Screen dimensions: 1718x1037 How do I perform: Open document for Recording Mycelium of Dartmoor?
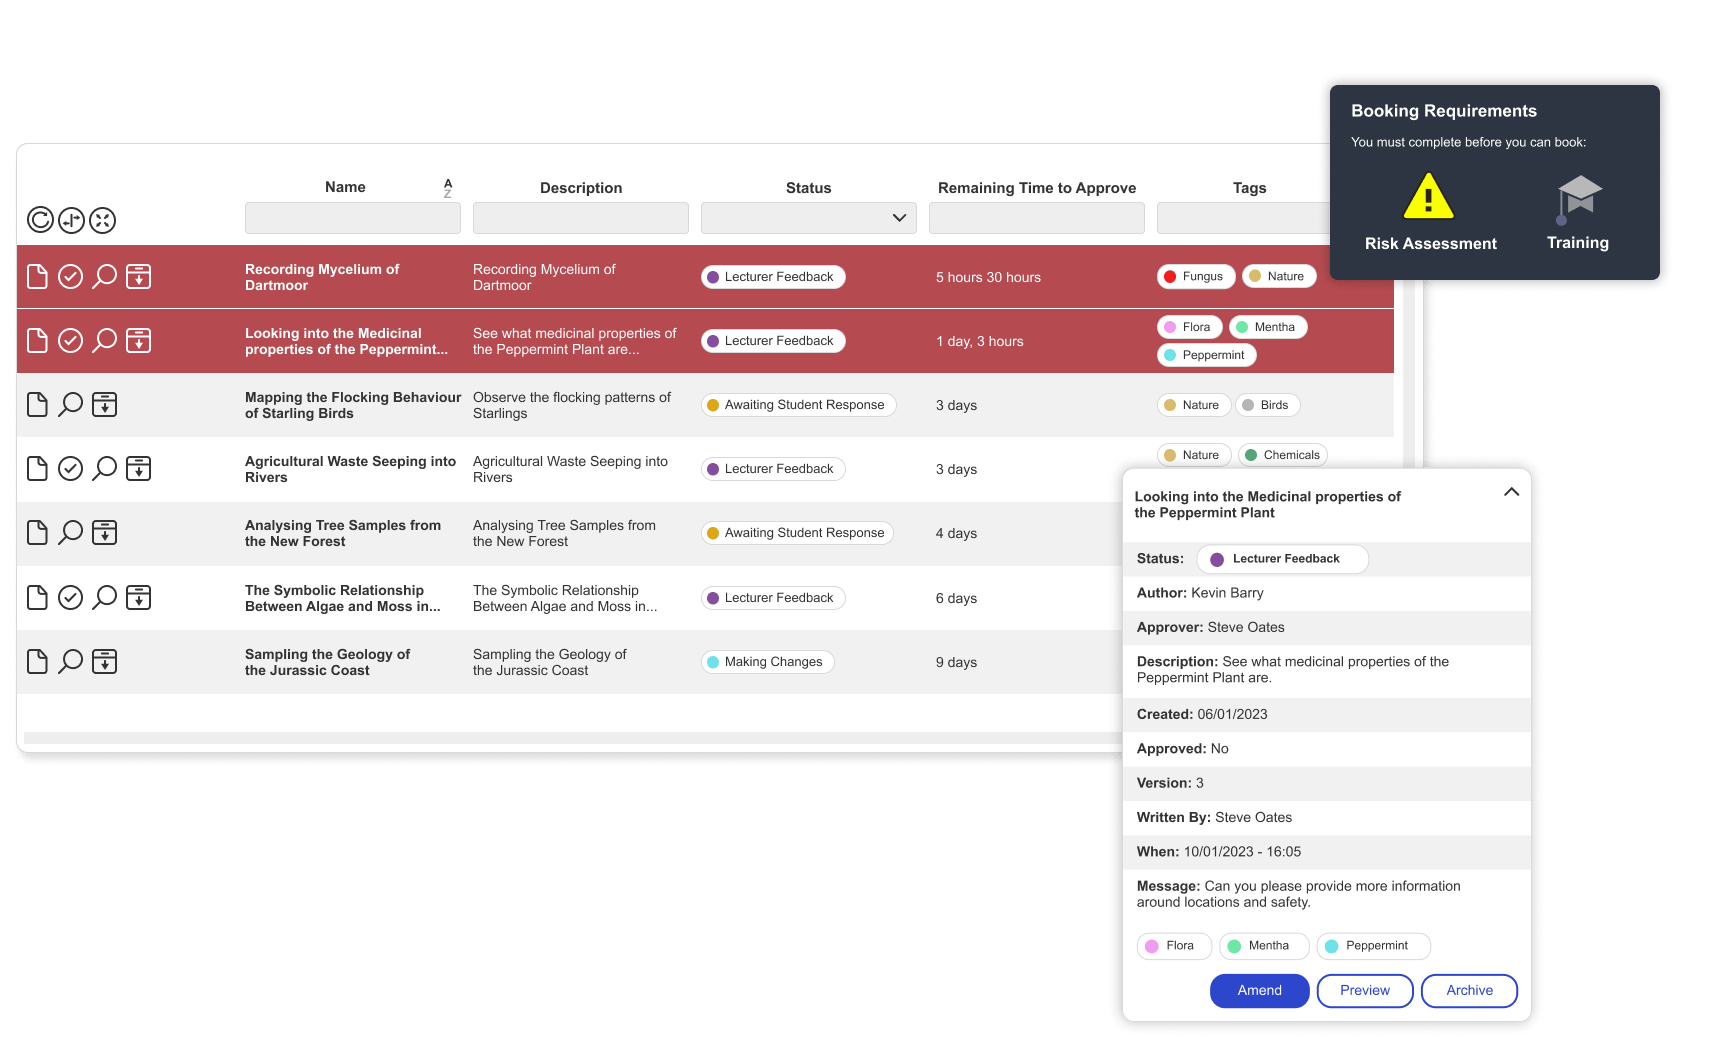coord(37,277)
